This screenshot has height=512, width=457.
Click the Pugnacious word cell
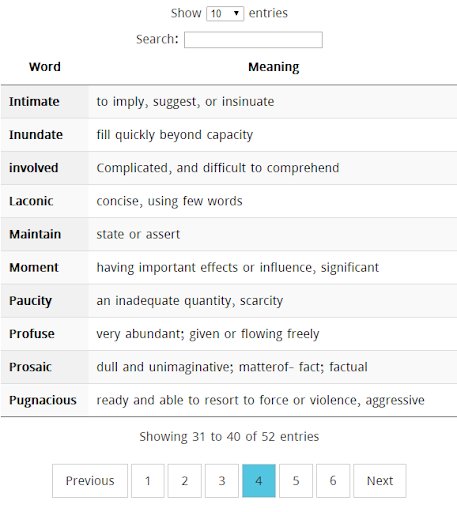tap(45, 400)
